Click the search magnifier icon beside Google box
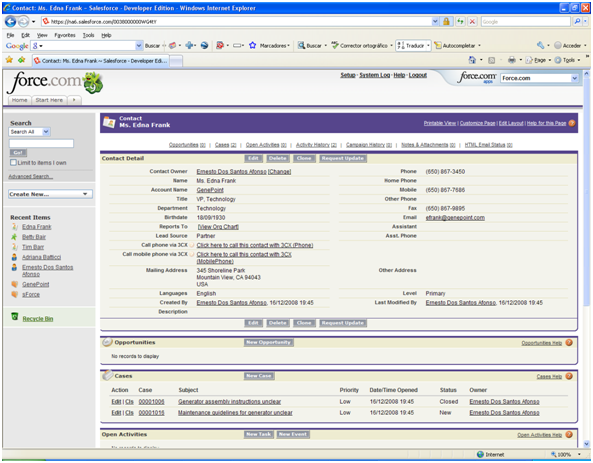This screenshot has height=463, width=593. tap(577, 22)
